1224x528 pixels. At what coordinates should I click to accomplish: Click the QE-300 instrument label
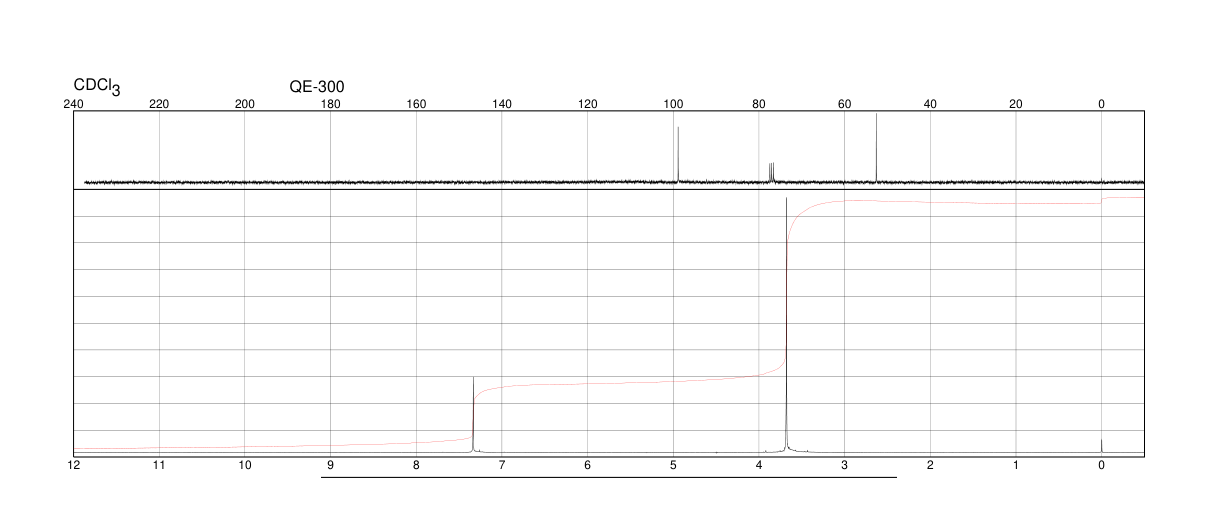click(x=317, y=87)
